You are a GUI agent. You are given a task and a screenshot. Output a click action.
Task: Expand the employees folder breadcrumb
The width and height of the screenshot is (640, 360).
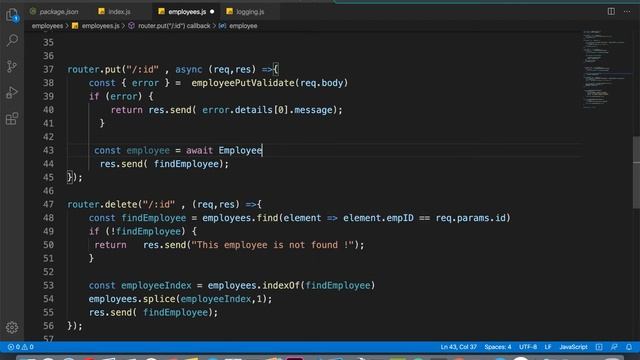47,26
